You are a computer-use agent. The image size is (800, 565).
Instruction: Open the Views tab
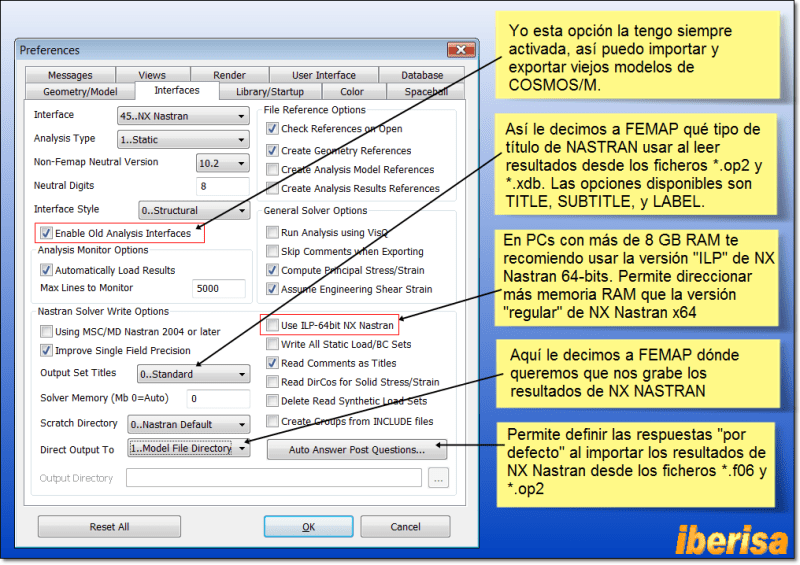152,75
